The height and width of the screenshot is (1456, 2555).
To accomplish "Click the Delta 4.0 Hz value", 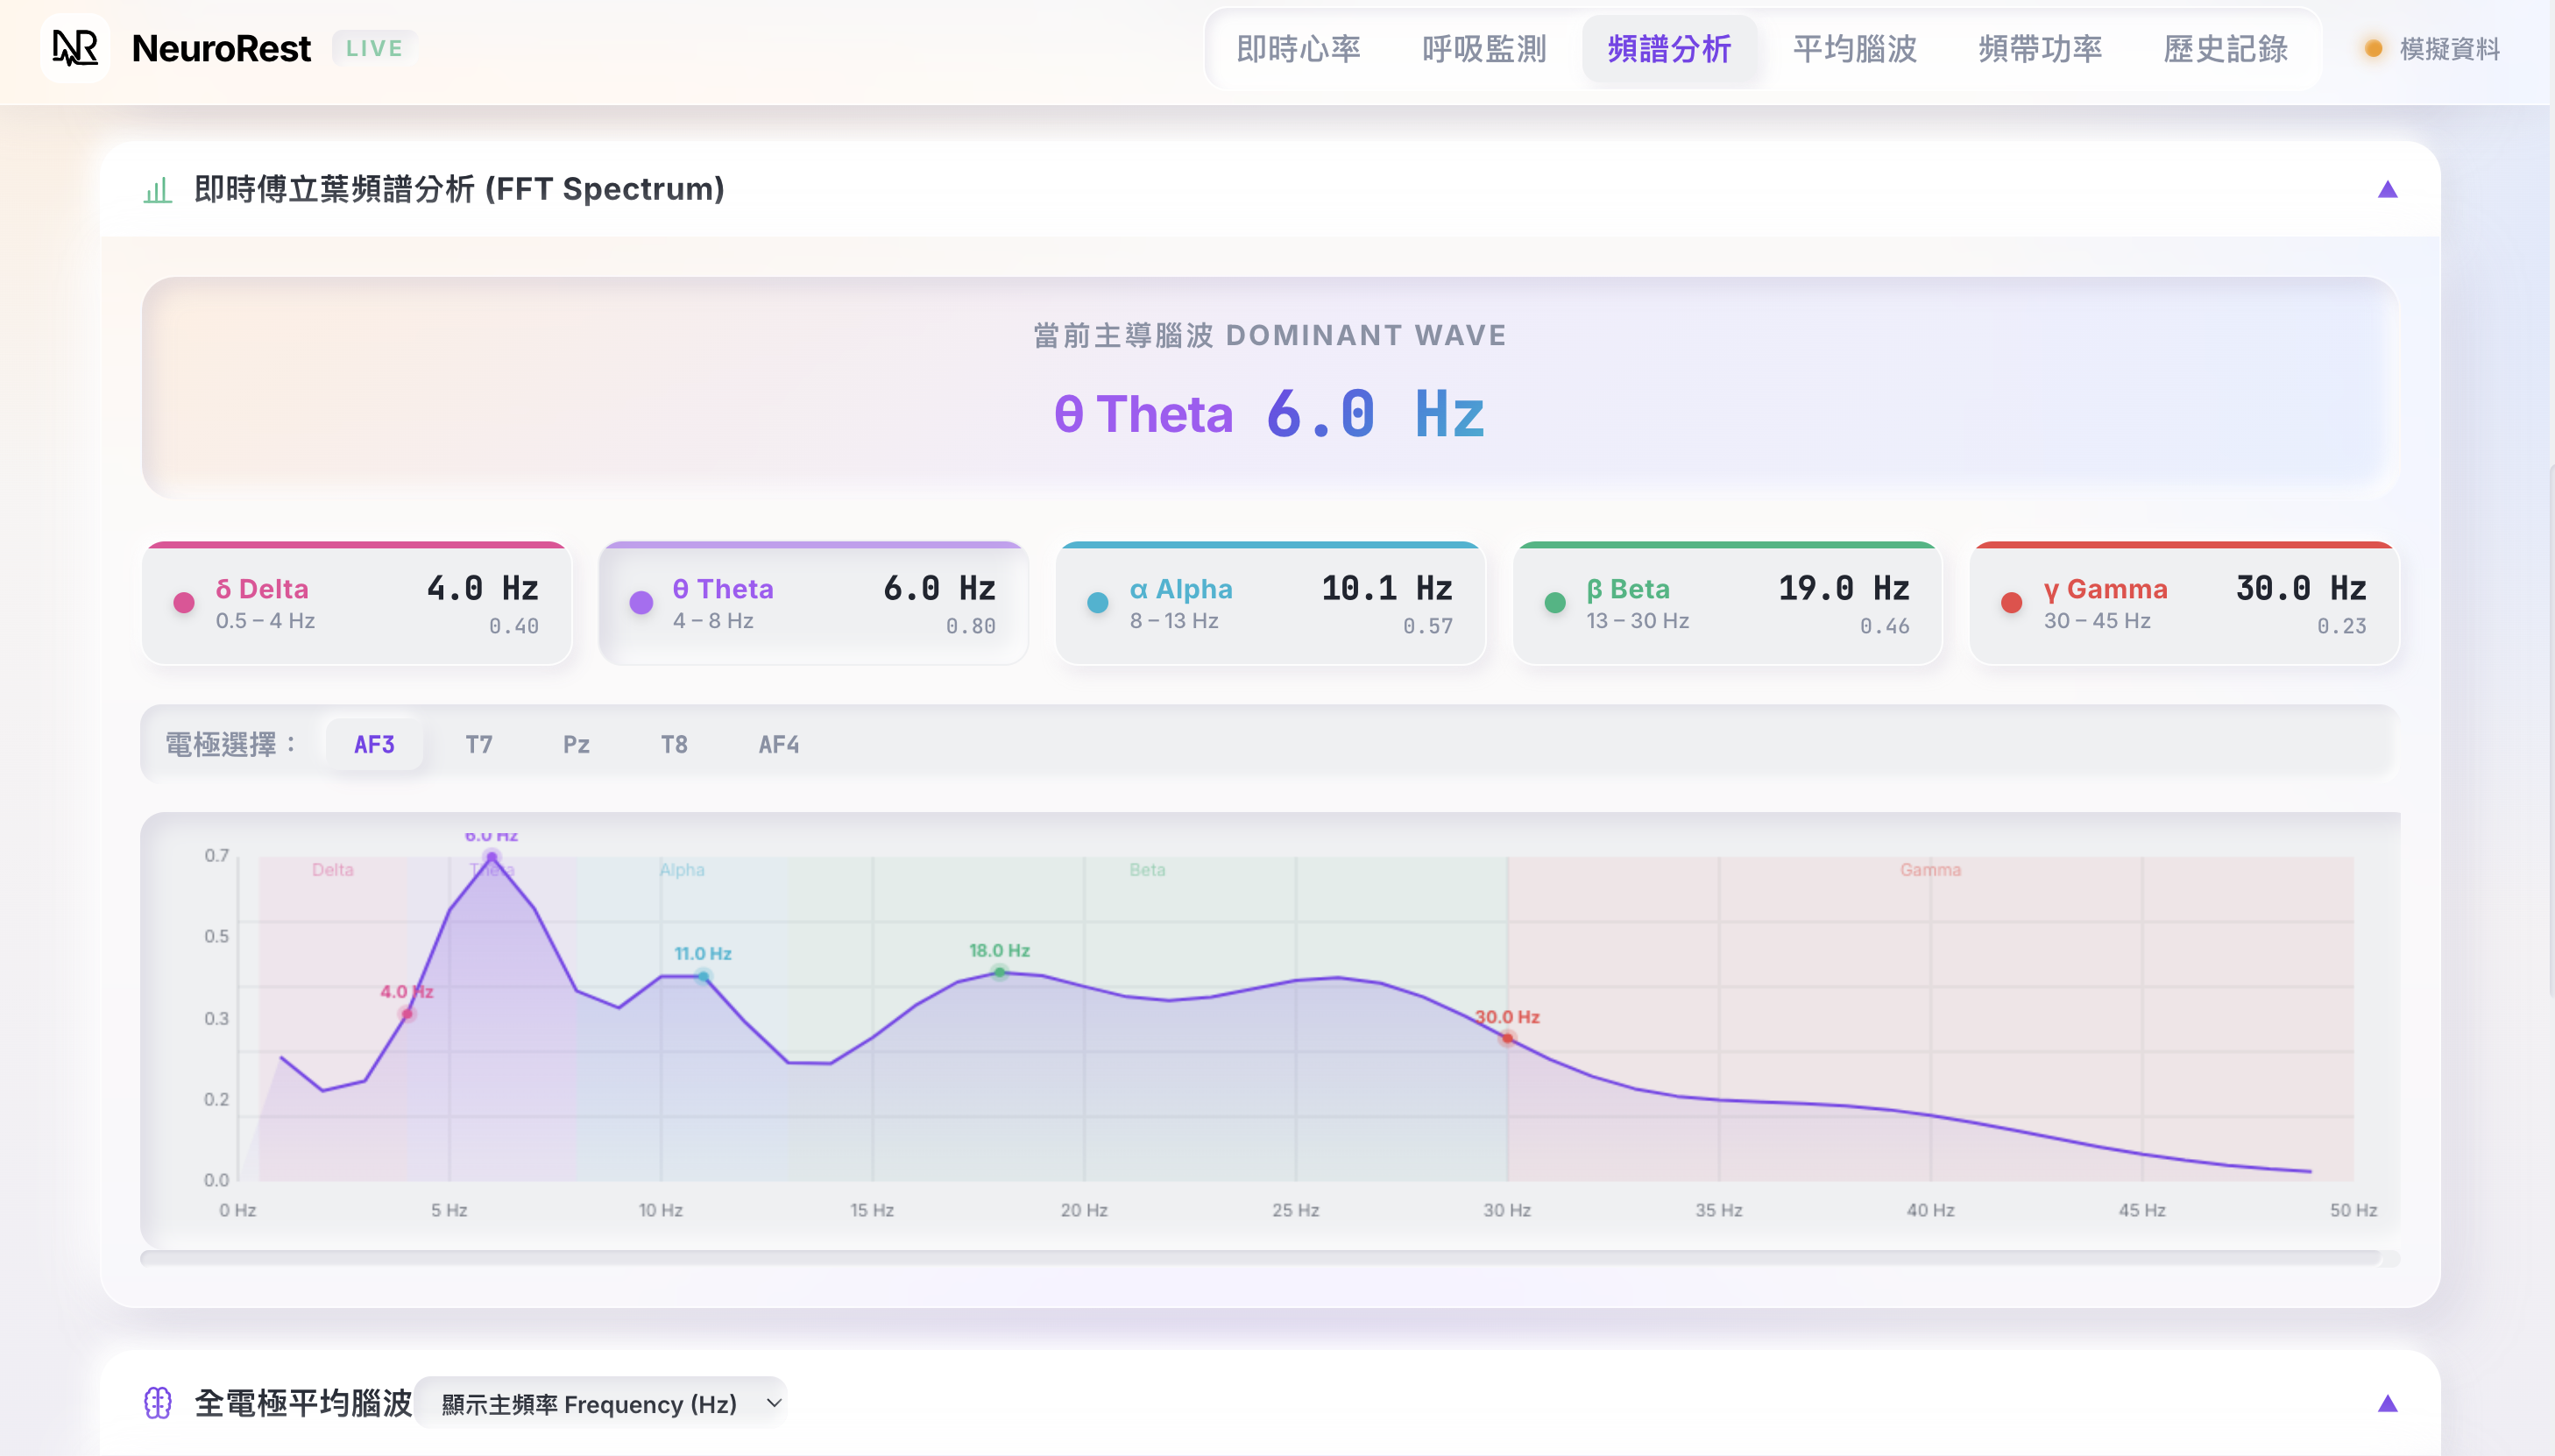I will click(483, 588).
